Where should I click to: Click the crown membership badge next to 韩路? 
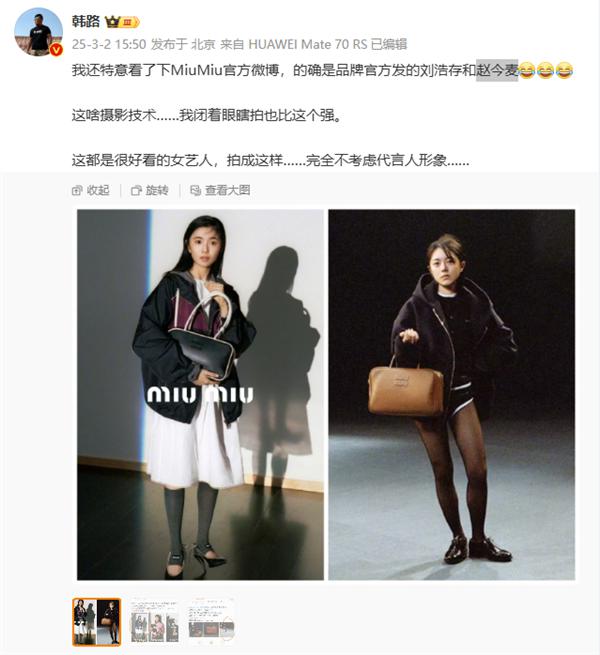point(122,22)
